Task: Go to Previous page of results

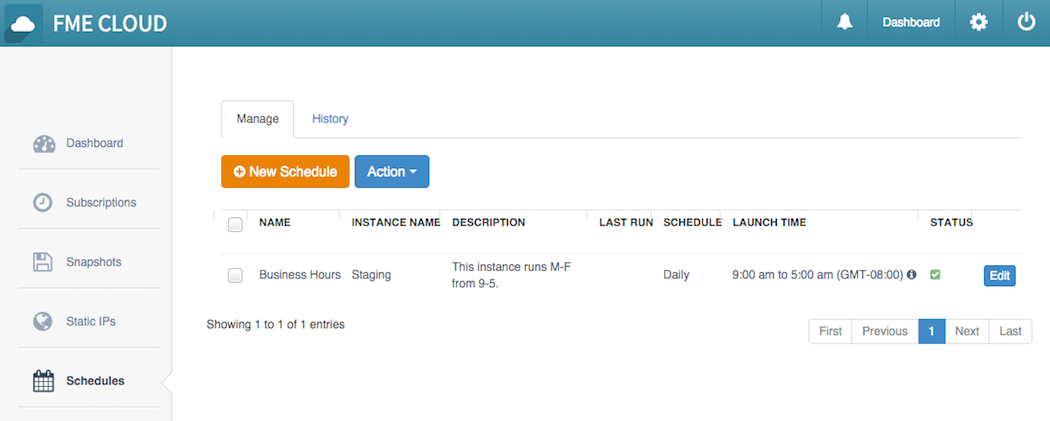Action: click(885, 331)
